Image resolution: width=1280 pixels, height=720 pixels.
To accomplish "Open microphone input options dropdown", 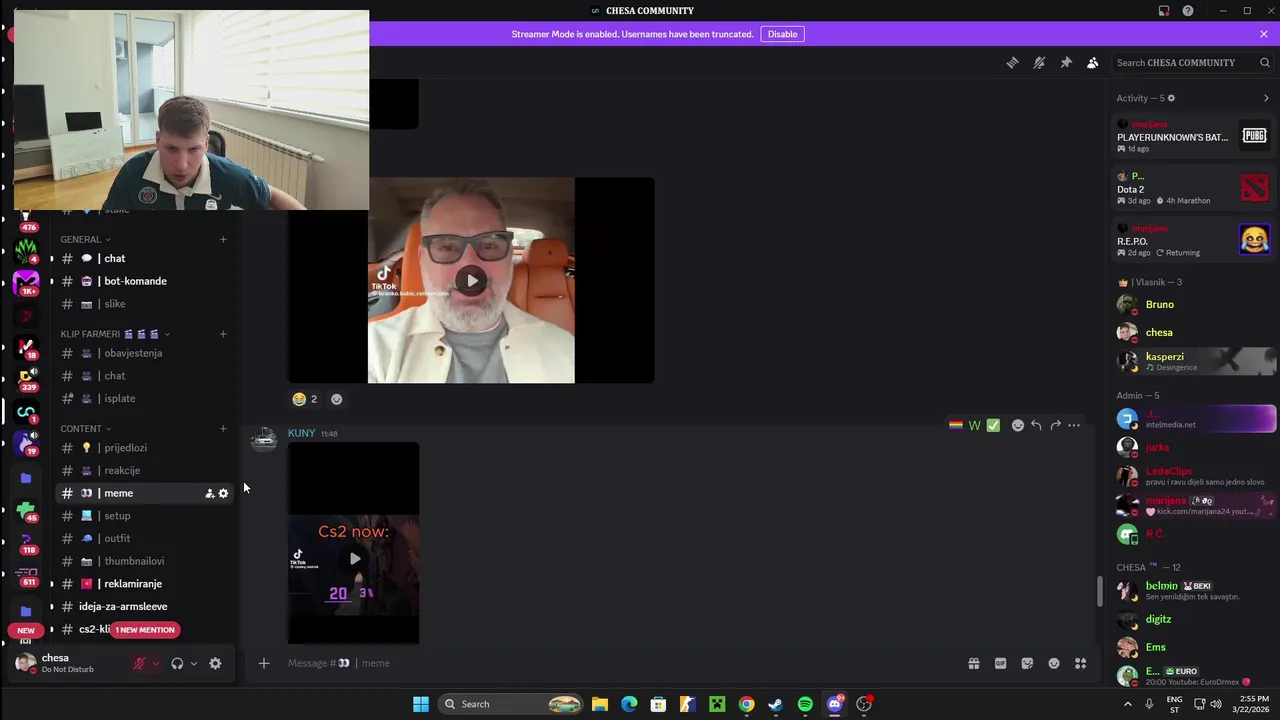I will (x=155, y=664).
